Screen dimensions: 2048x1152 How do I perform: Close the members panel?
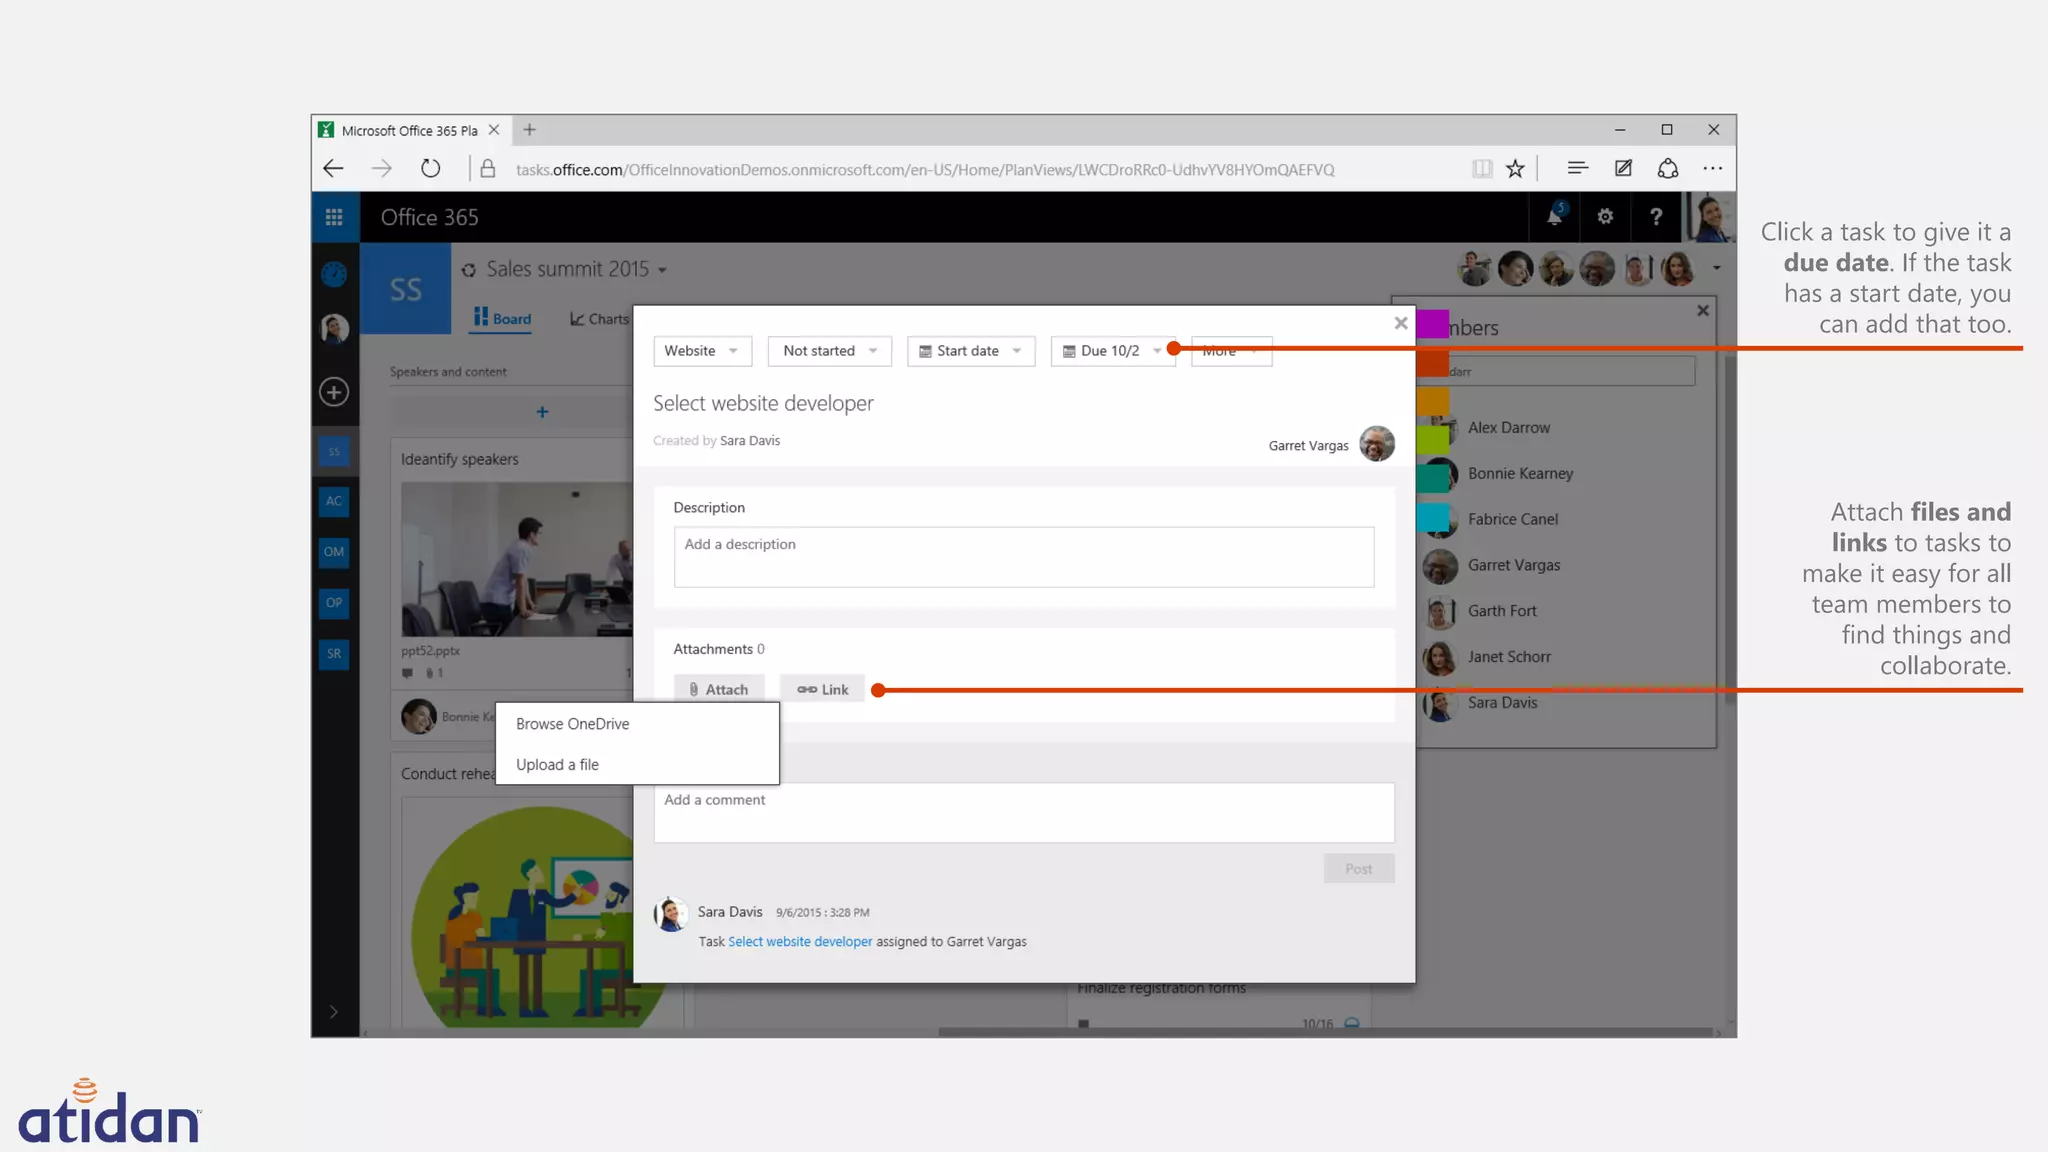1703,311
